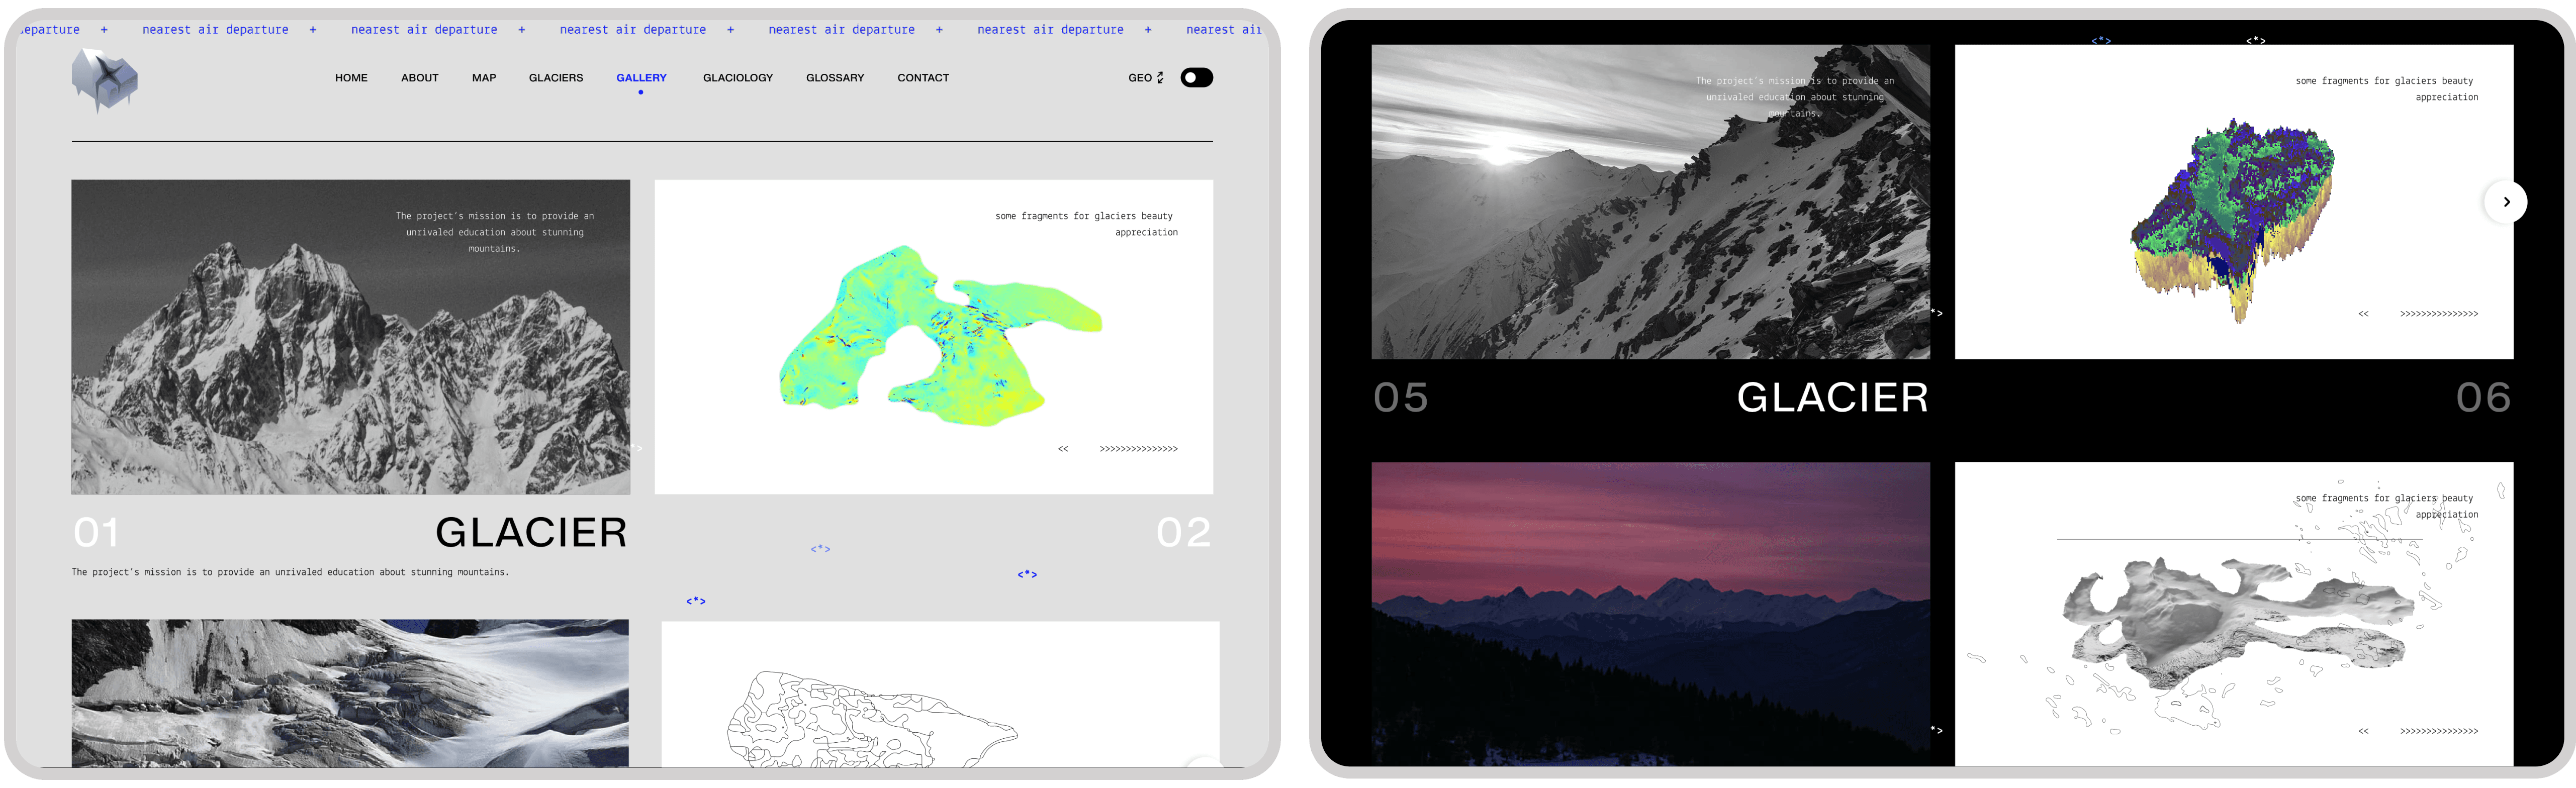This screenshot has height=788, width=2576.
Task: Click the crystal logo in header
Action: [x=104, y=79]
